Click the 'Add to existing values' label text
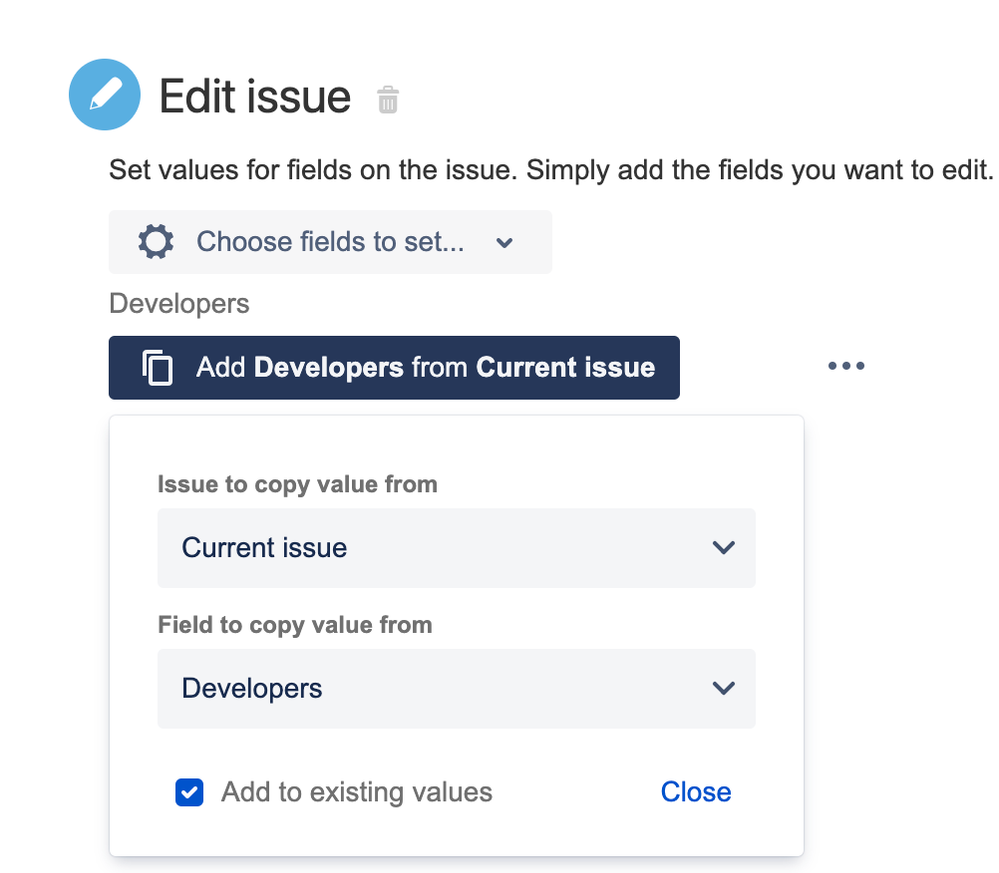Screen dimensions: 999x873 pyautogui.click(x=357, y=793)
